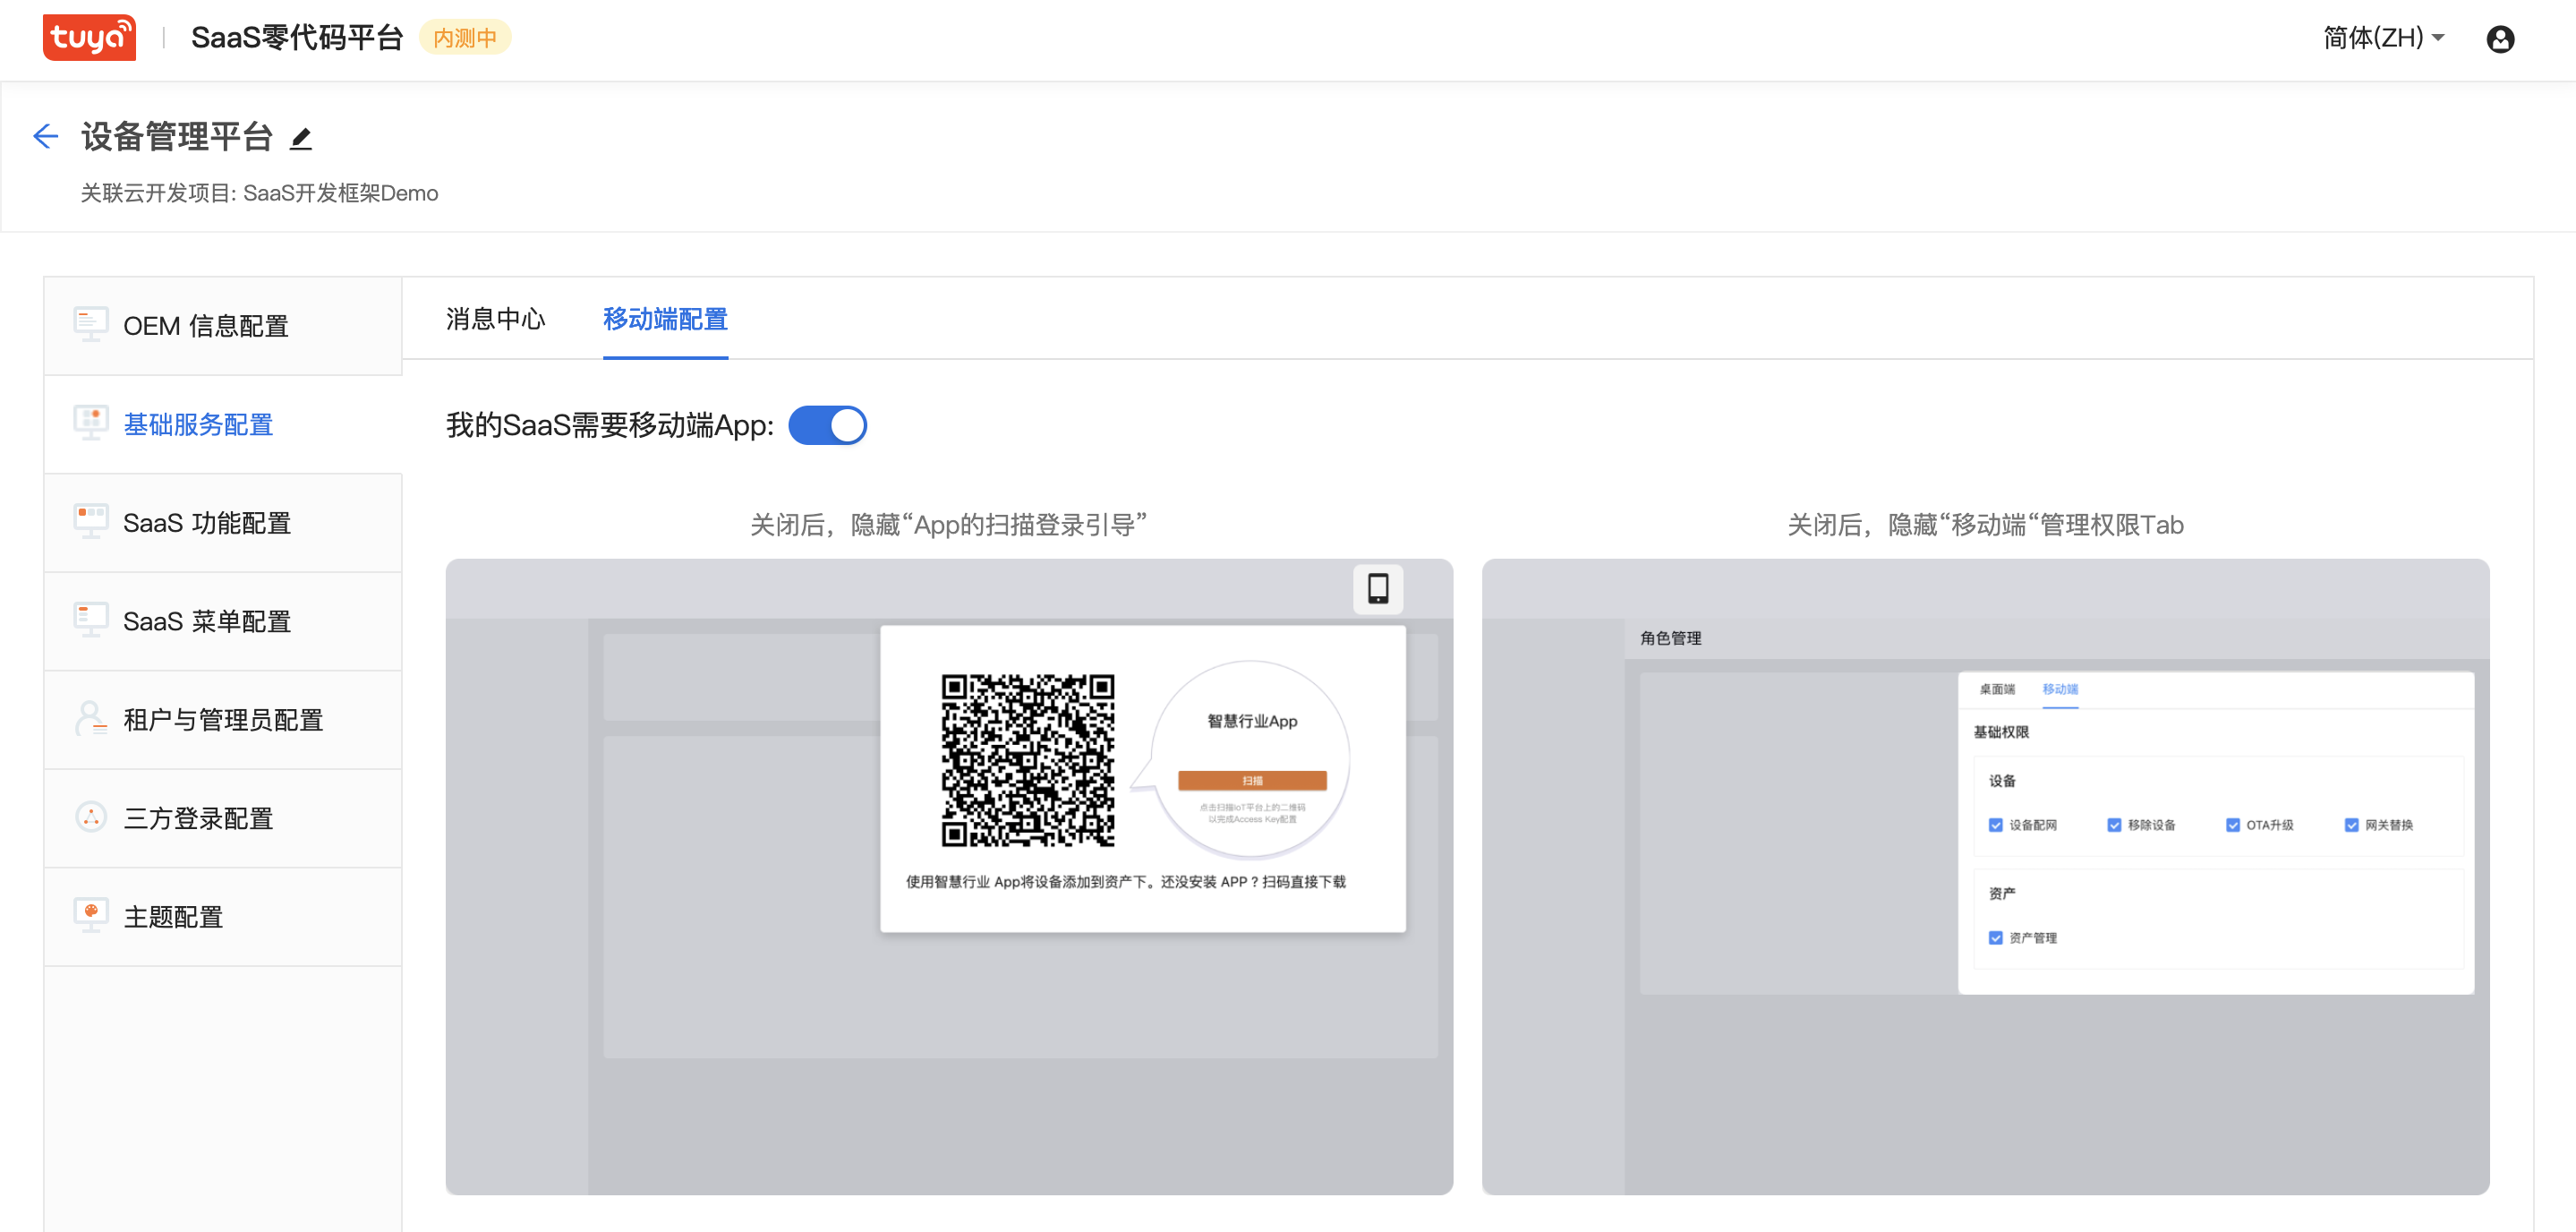Screen dimensions: 2576x1232
Task: Open SaaS 功能配置 menu item
Action: point(223,523)
